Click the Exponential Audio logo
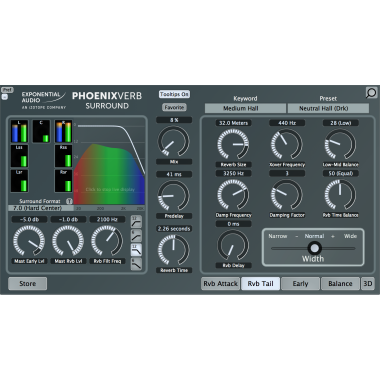 pos(43,100)
